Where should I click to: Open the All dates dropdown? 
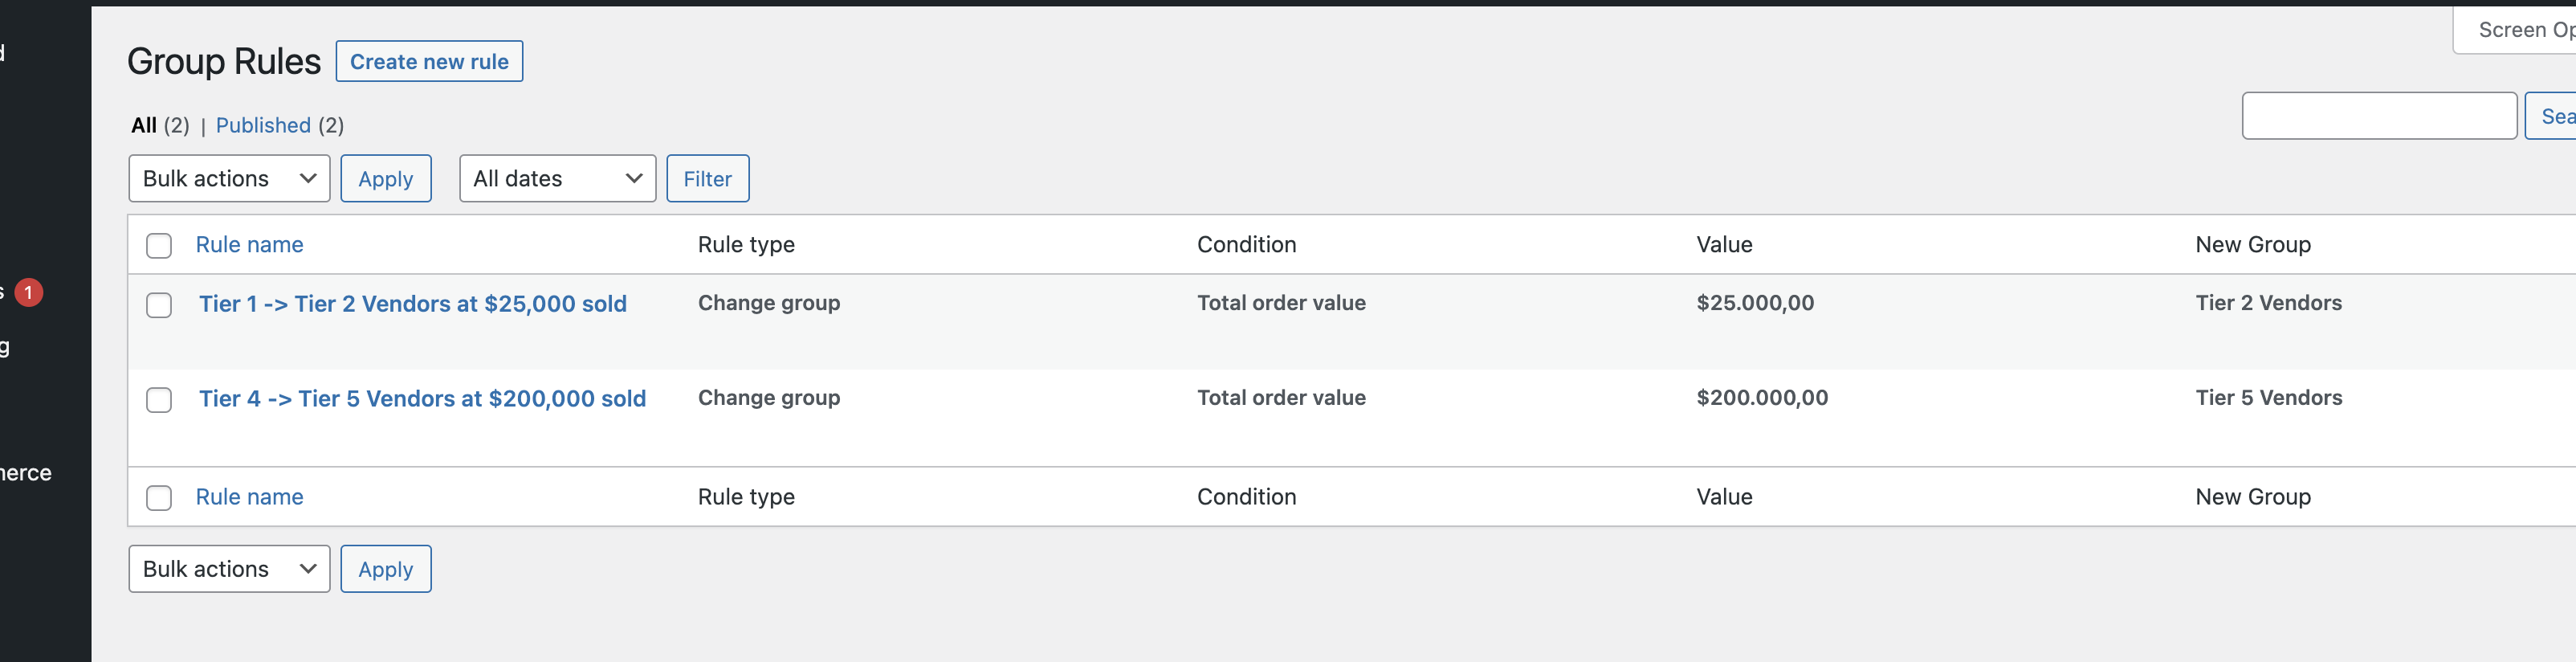pos(556,178)
